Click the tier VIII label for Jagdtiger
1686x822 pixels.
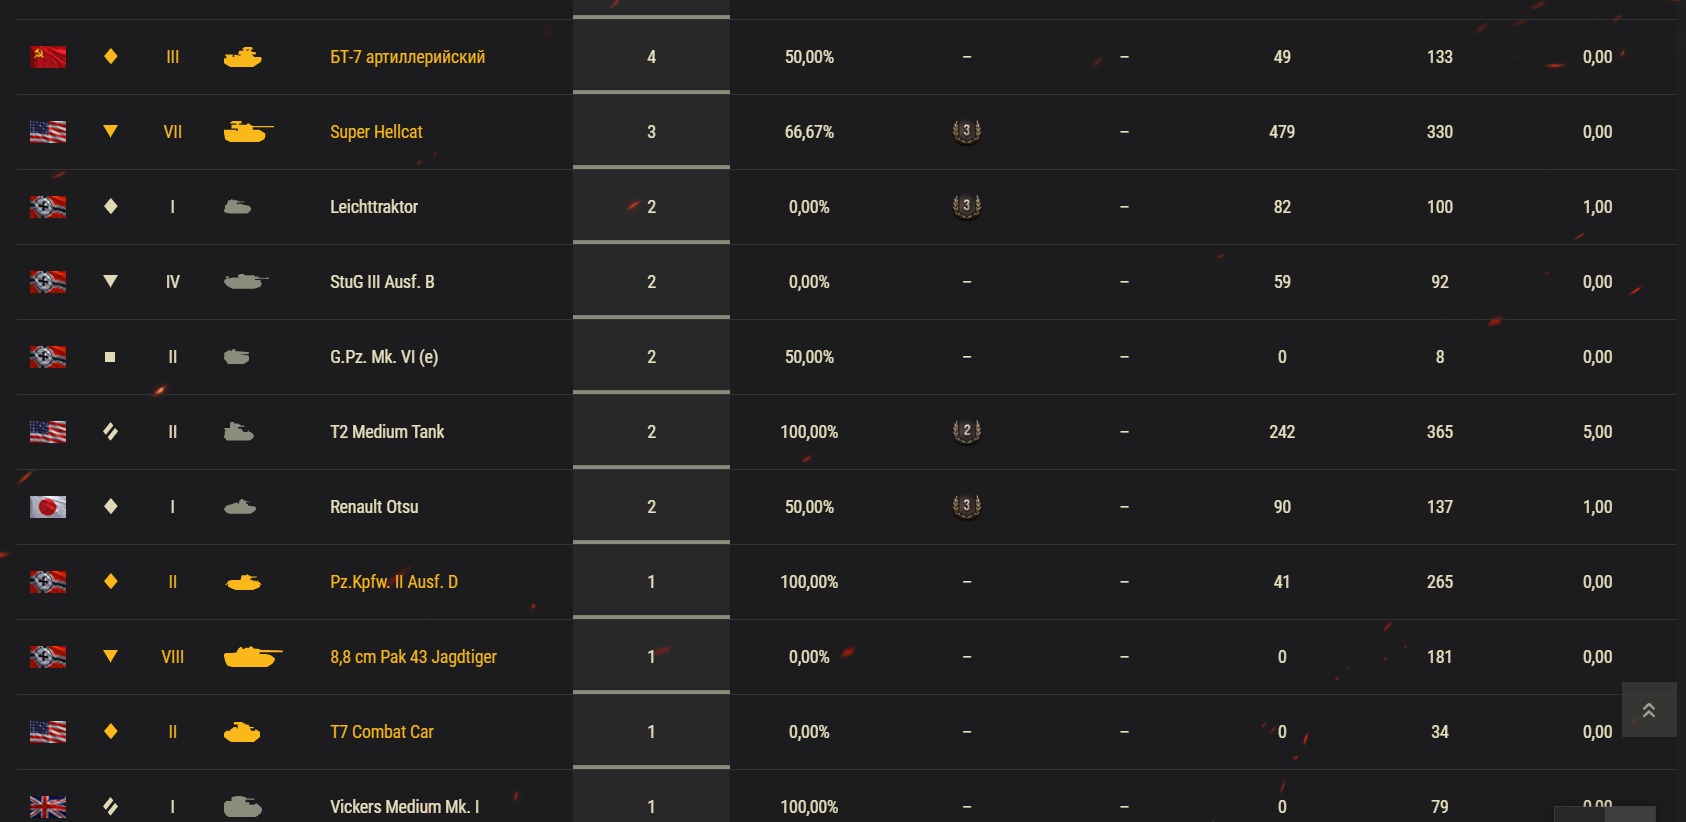click(173, 657)
